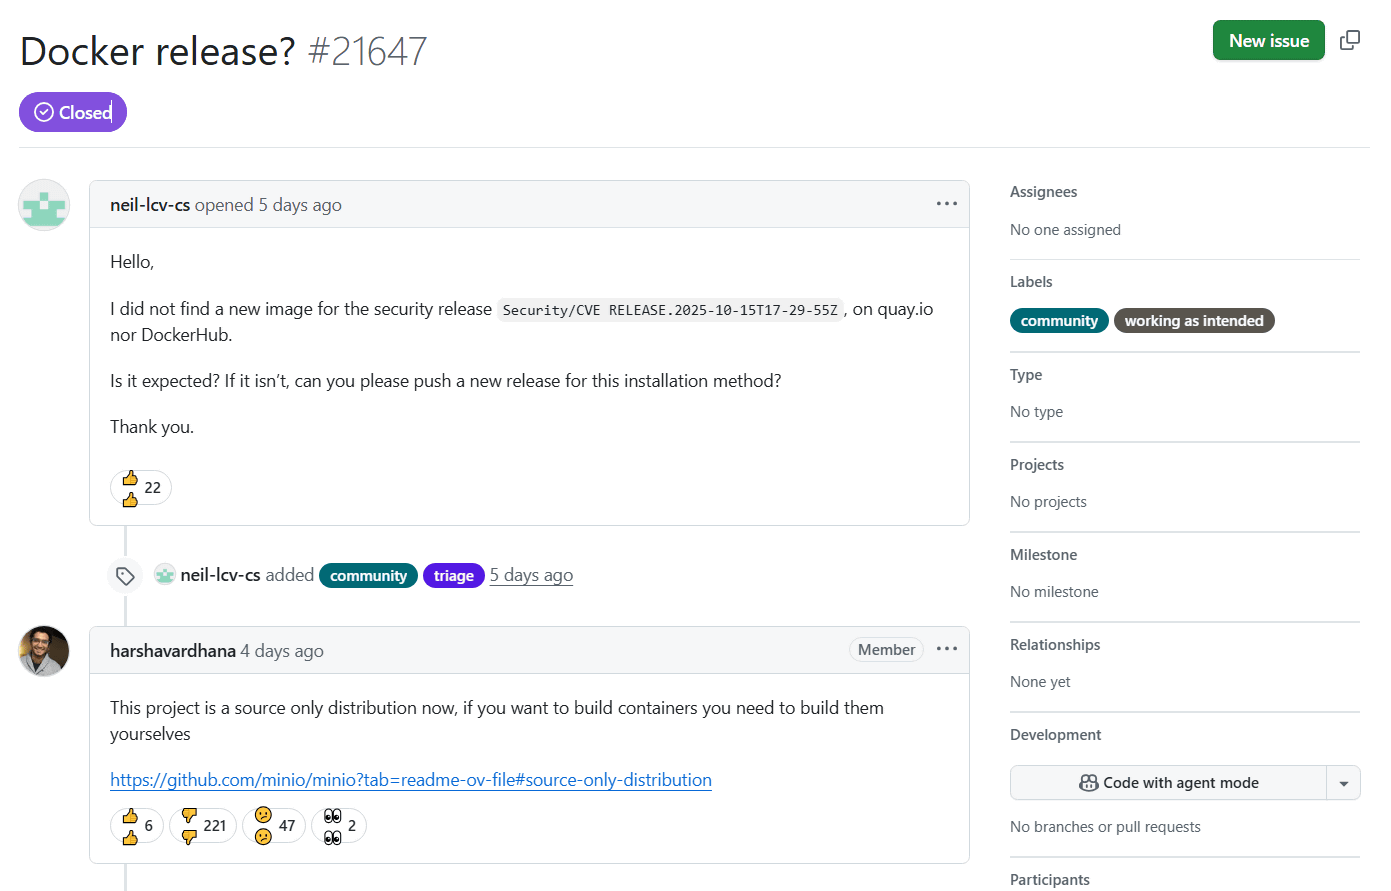Click the eyes reaction on harshavardhana's comment
Viewport: 1391px width, 891px height.
click(338, 825)
